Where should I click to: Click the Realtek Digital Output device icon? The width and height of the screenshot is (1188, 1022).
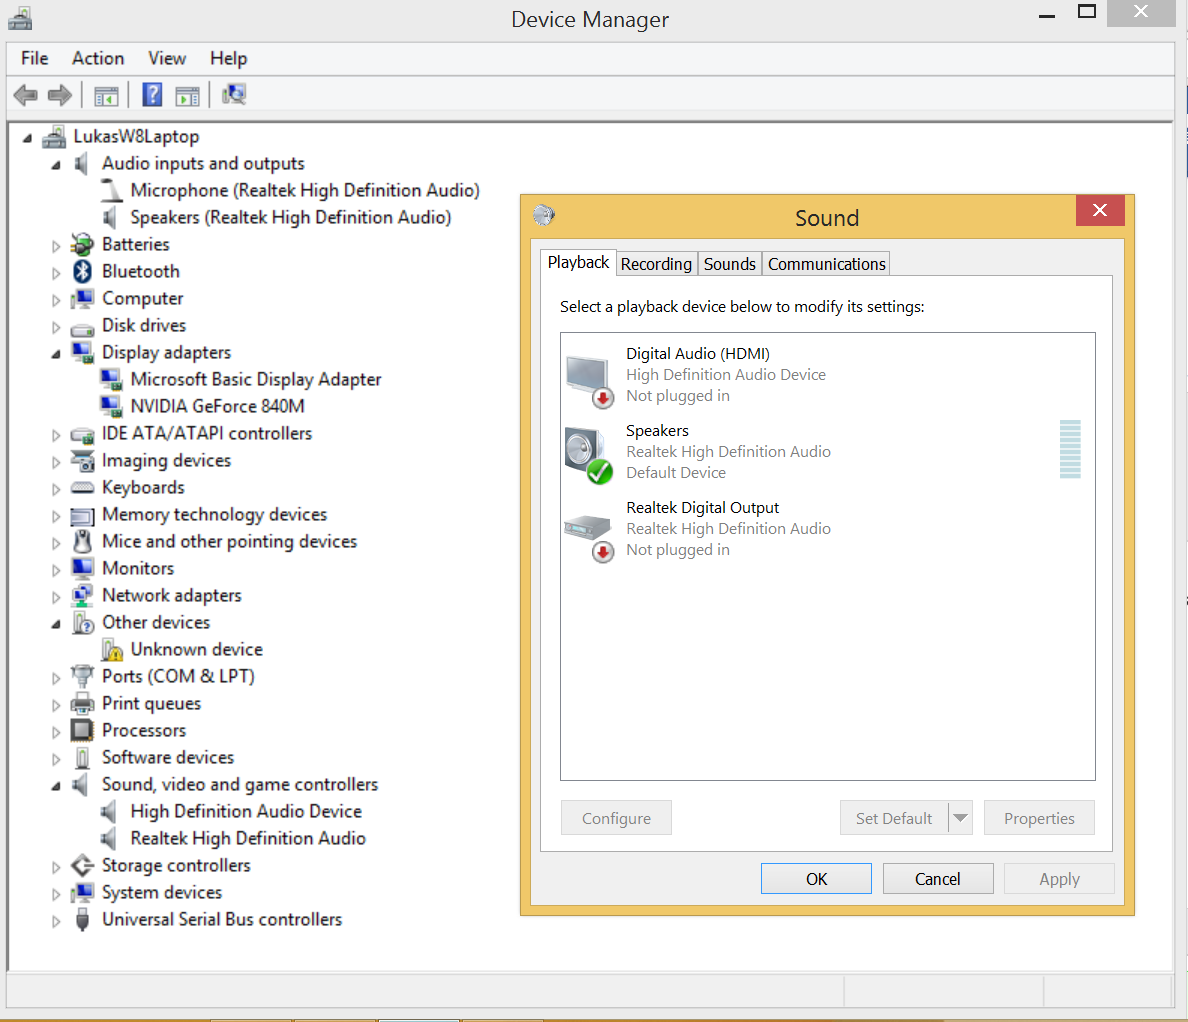click(589, 536)
